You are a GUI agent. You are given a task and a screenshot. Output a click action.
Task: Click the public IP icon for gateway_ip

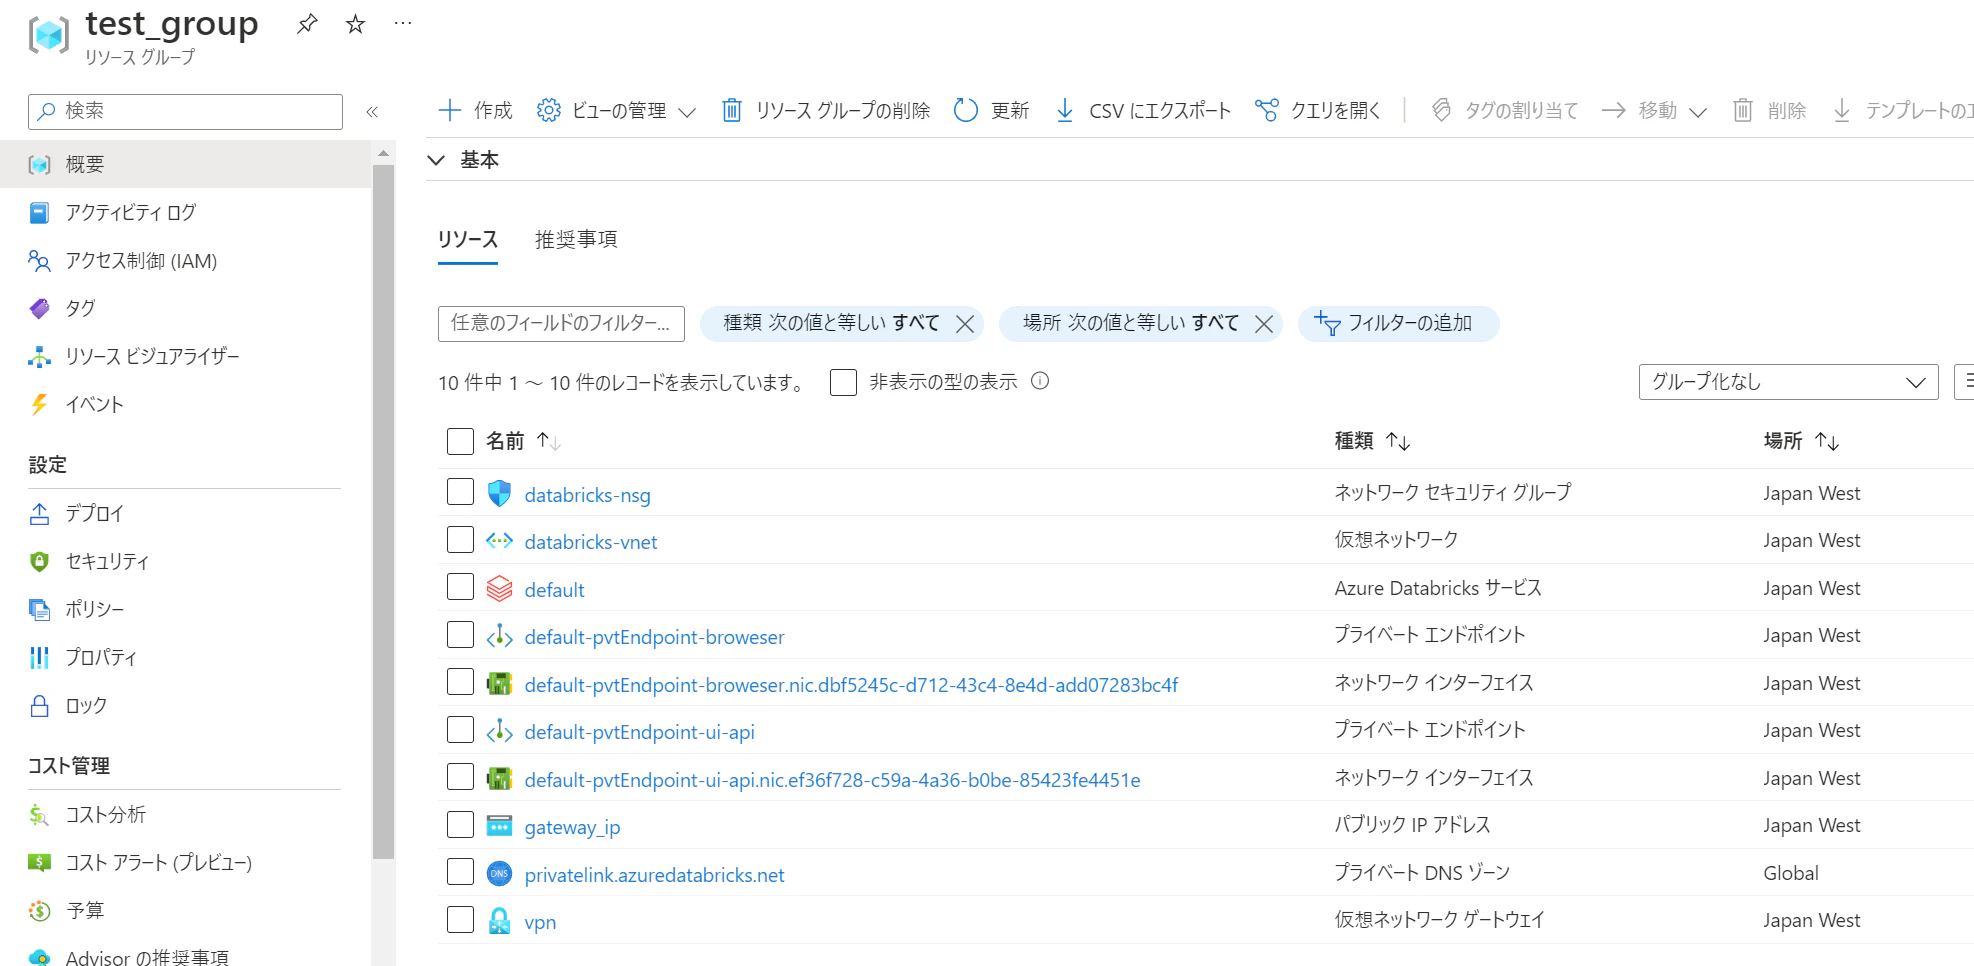point(499,826)
